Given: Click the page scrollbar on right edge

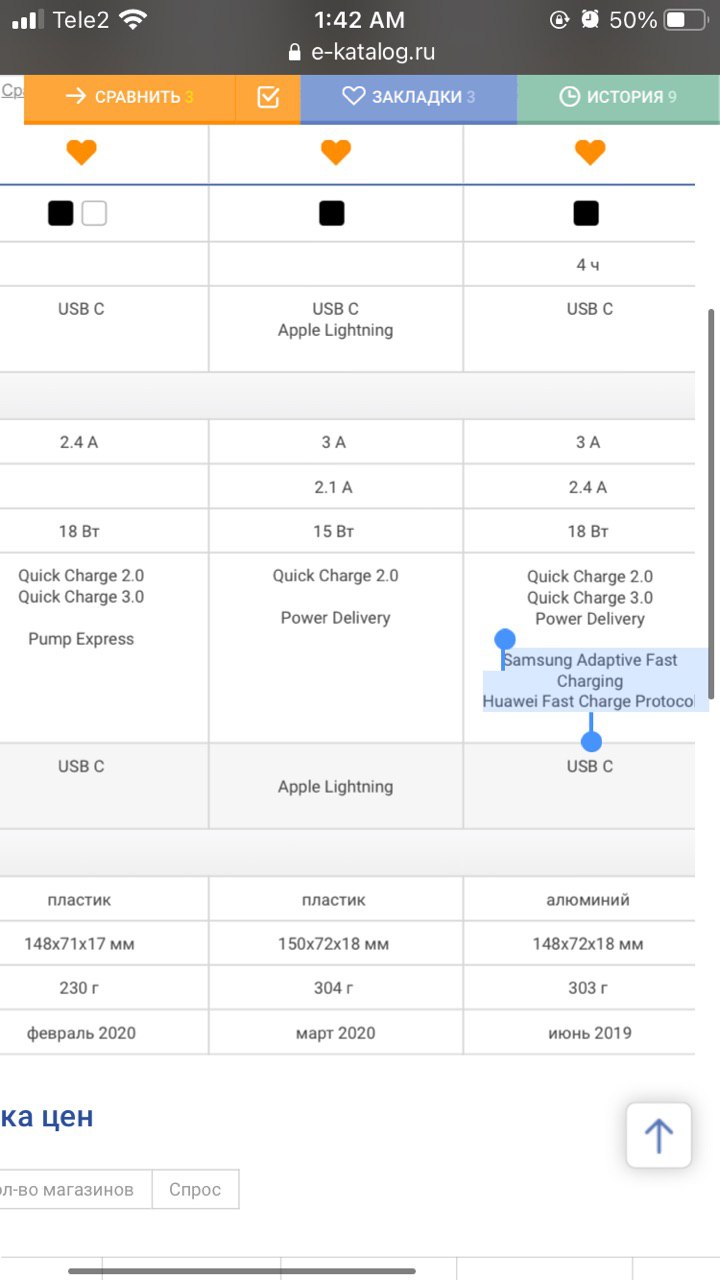Looking at the screenshot, I should pyautogui.click(x=711, y=503).
